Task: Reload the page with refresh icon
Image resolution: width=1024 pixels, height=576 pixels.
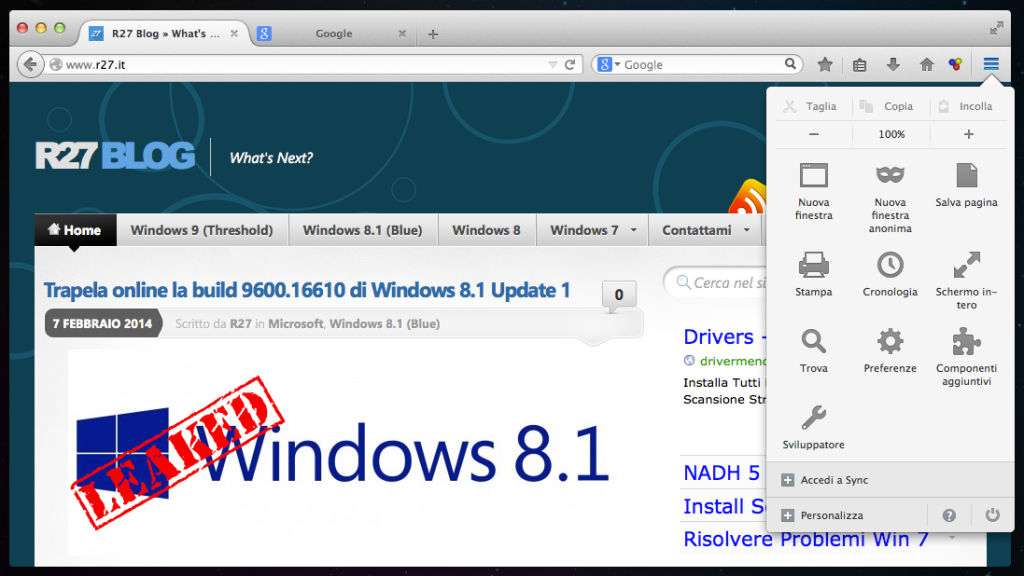Action: [570, 64]
